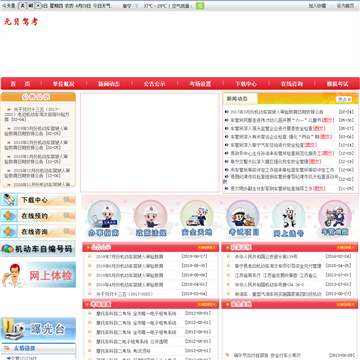Open the 网上体检 banner with doctor
Viewport: 360px width, 360px height.
(x=38, y=275)
